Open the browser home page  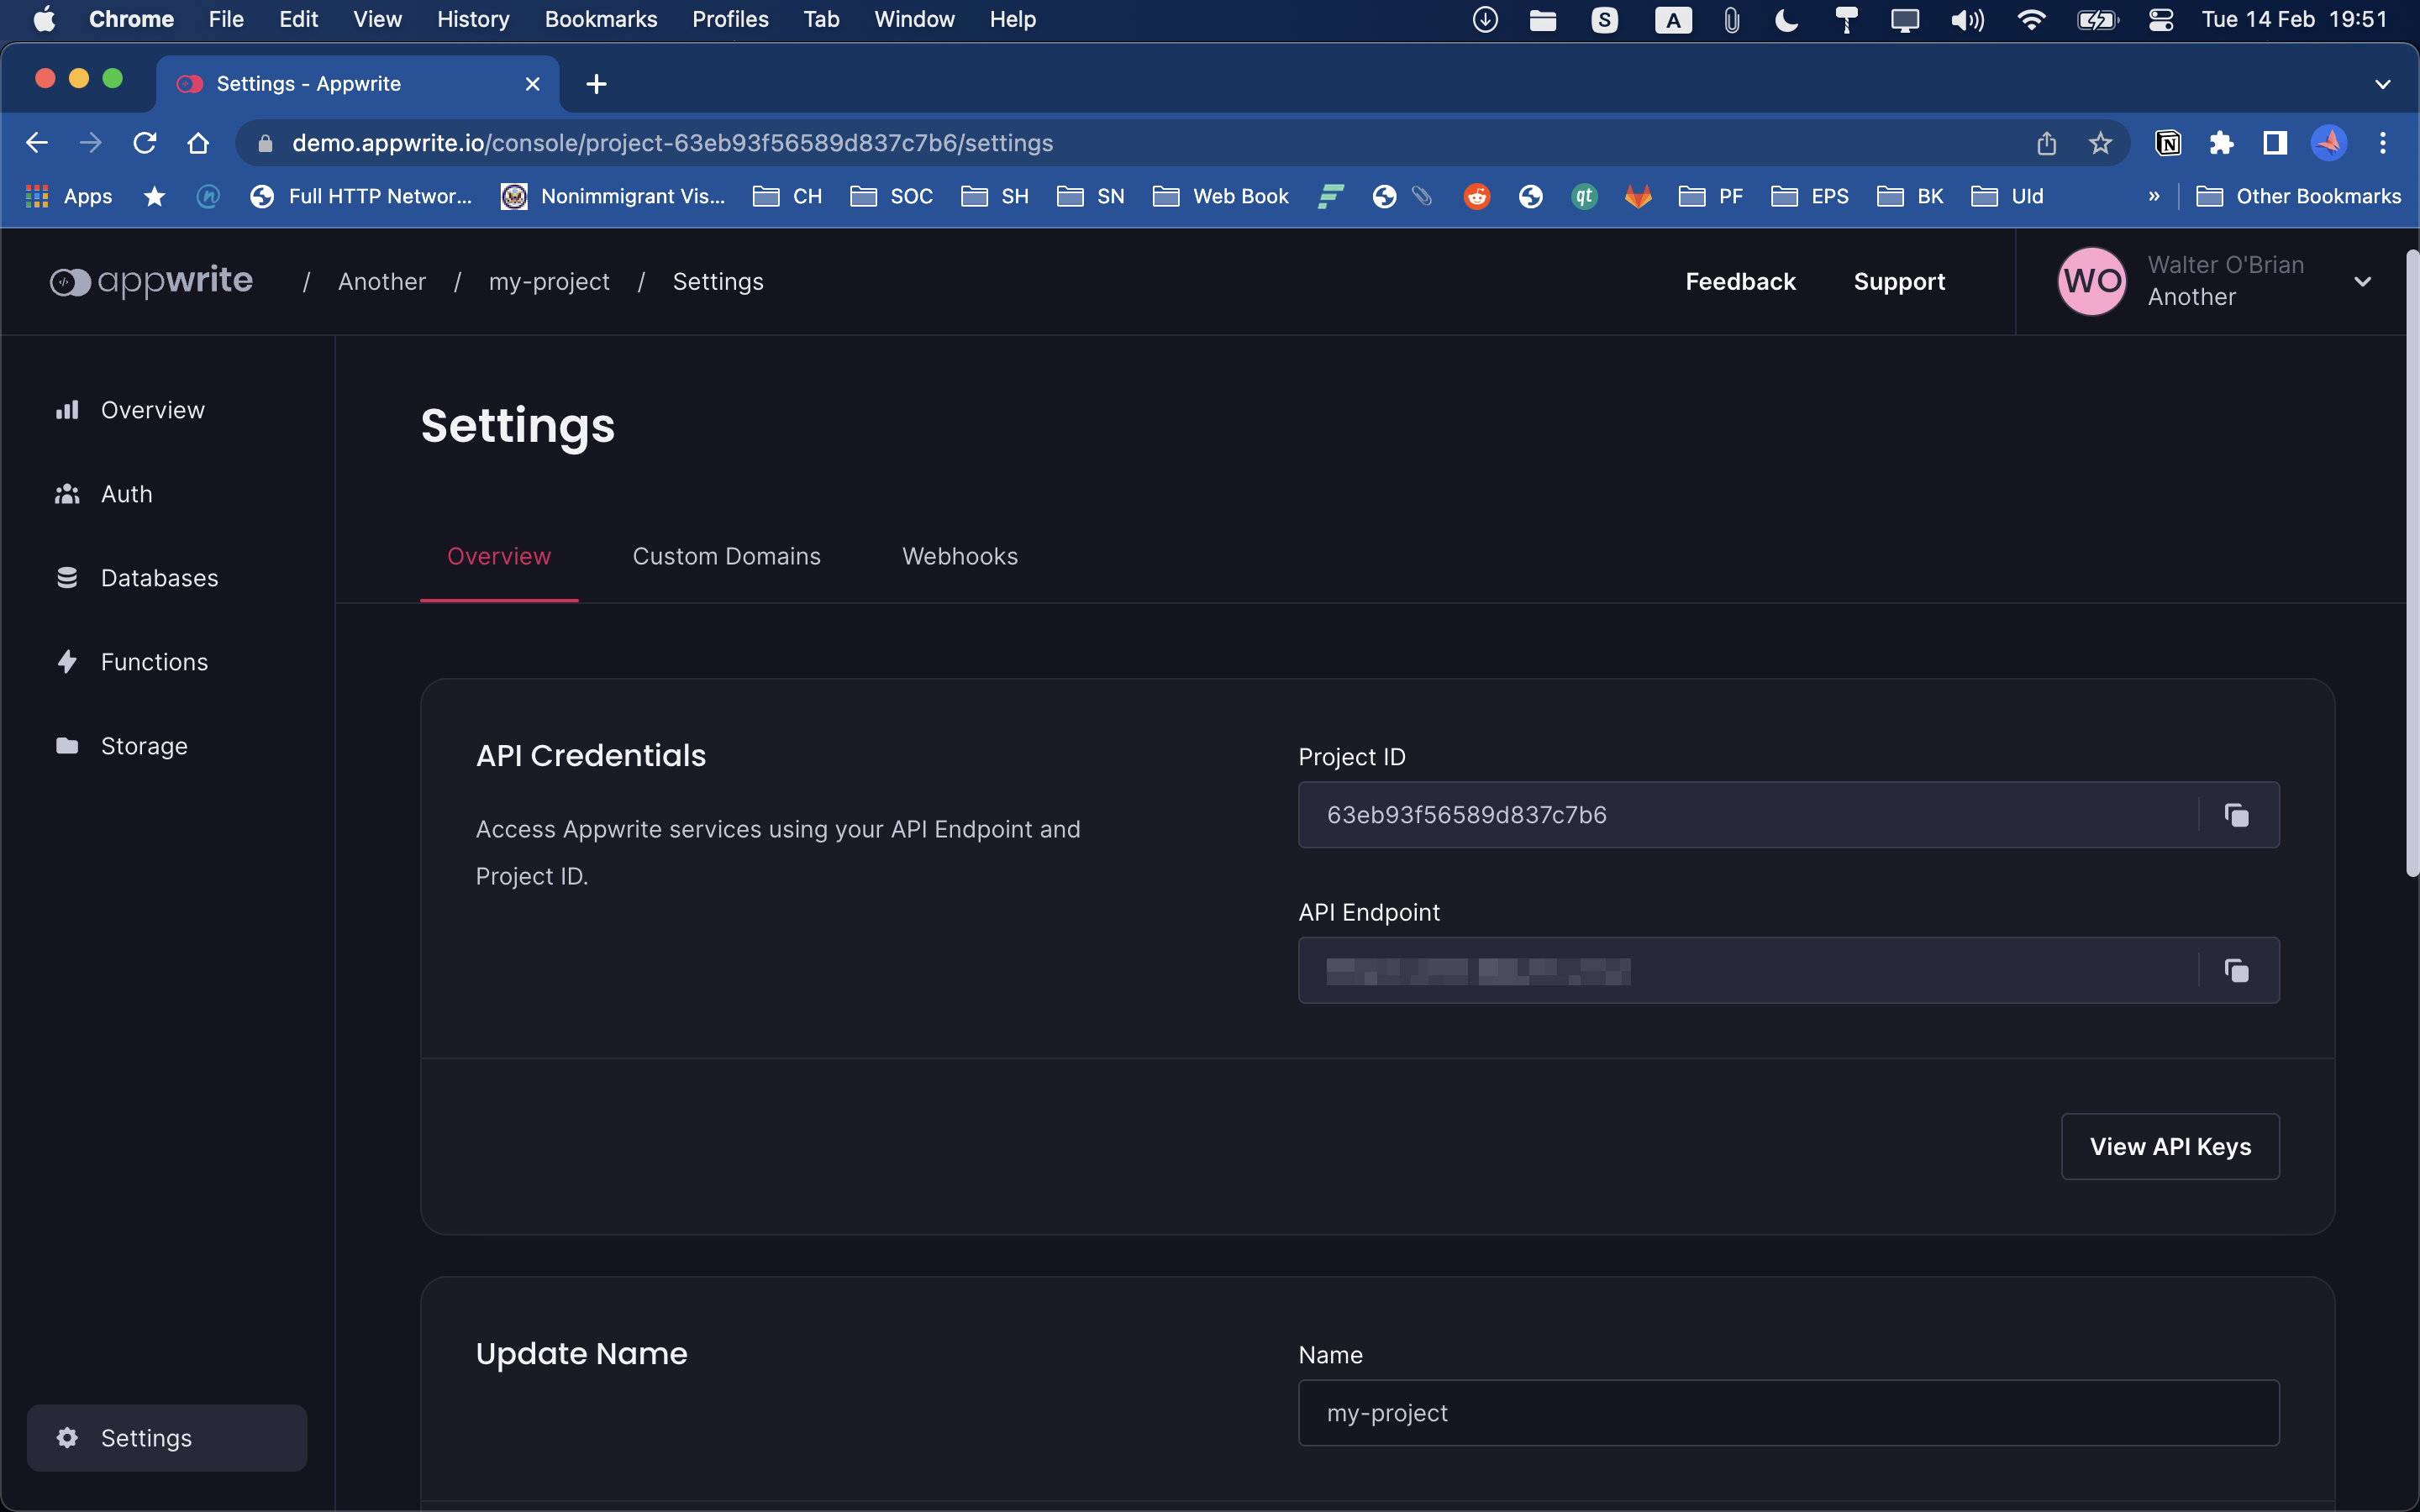(198, 143)
